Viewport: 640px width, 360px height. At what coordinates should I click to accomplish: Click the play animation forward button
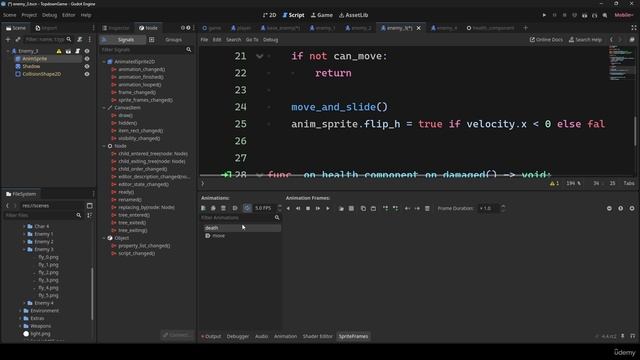tap(328, 208)
